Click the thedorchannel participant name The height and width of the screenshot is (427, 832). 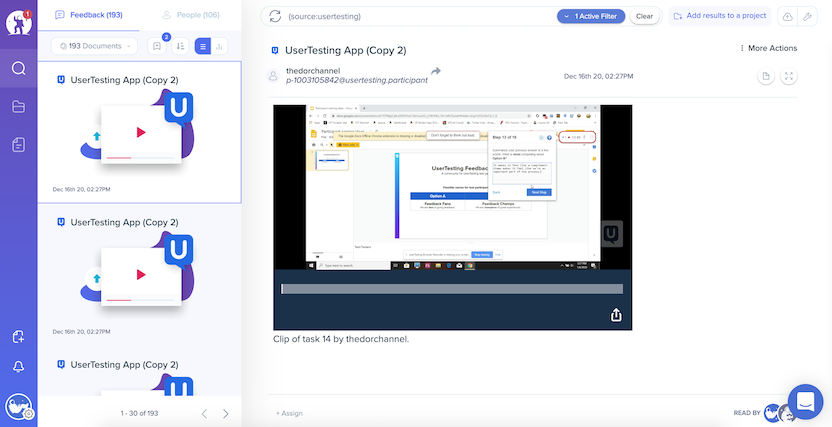click(313, 71)
